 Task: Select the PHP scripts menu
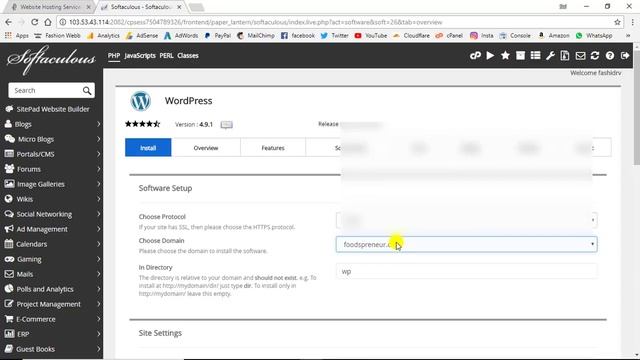(114, 56)
